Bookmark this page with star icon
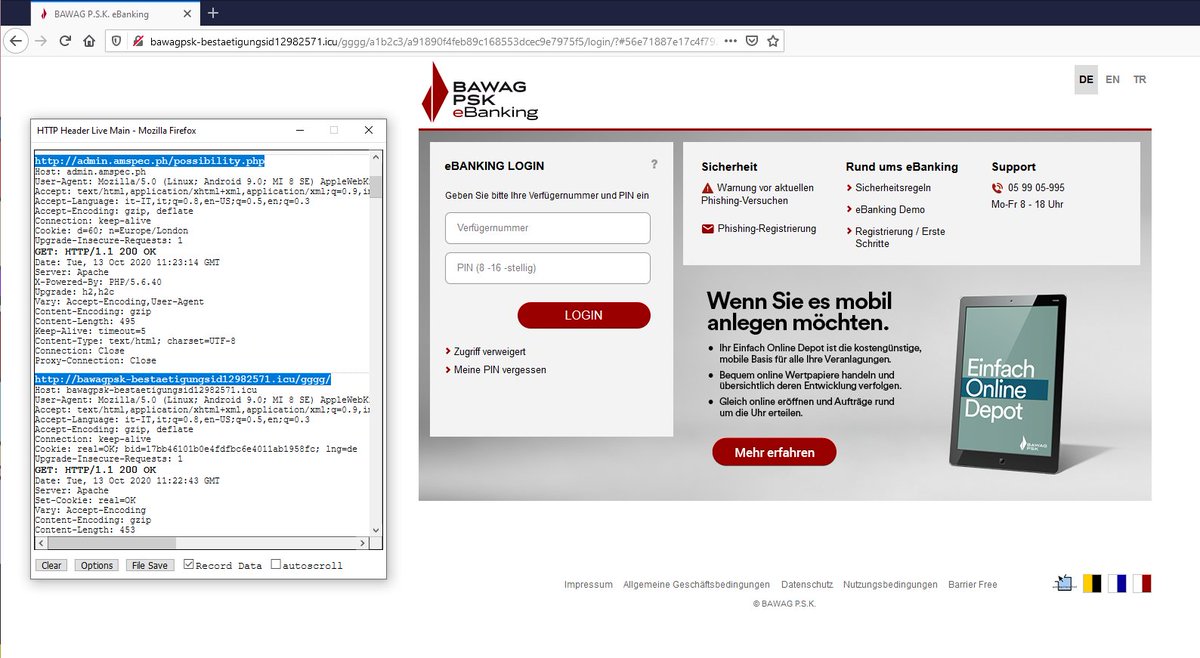The image size is (1200, 658). (x=773, y=41)
